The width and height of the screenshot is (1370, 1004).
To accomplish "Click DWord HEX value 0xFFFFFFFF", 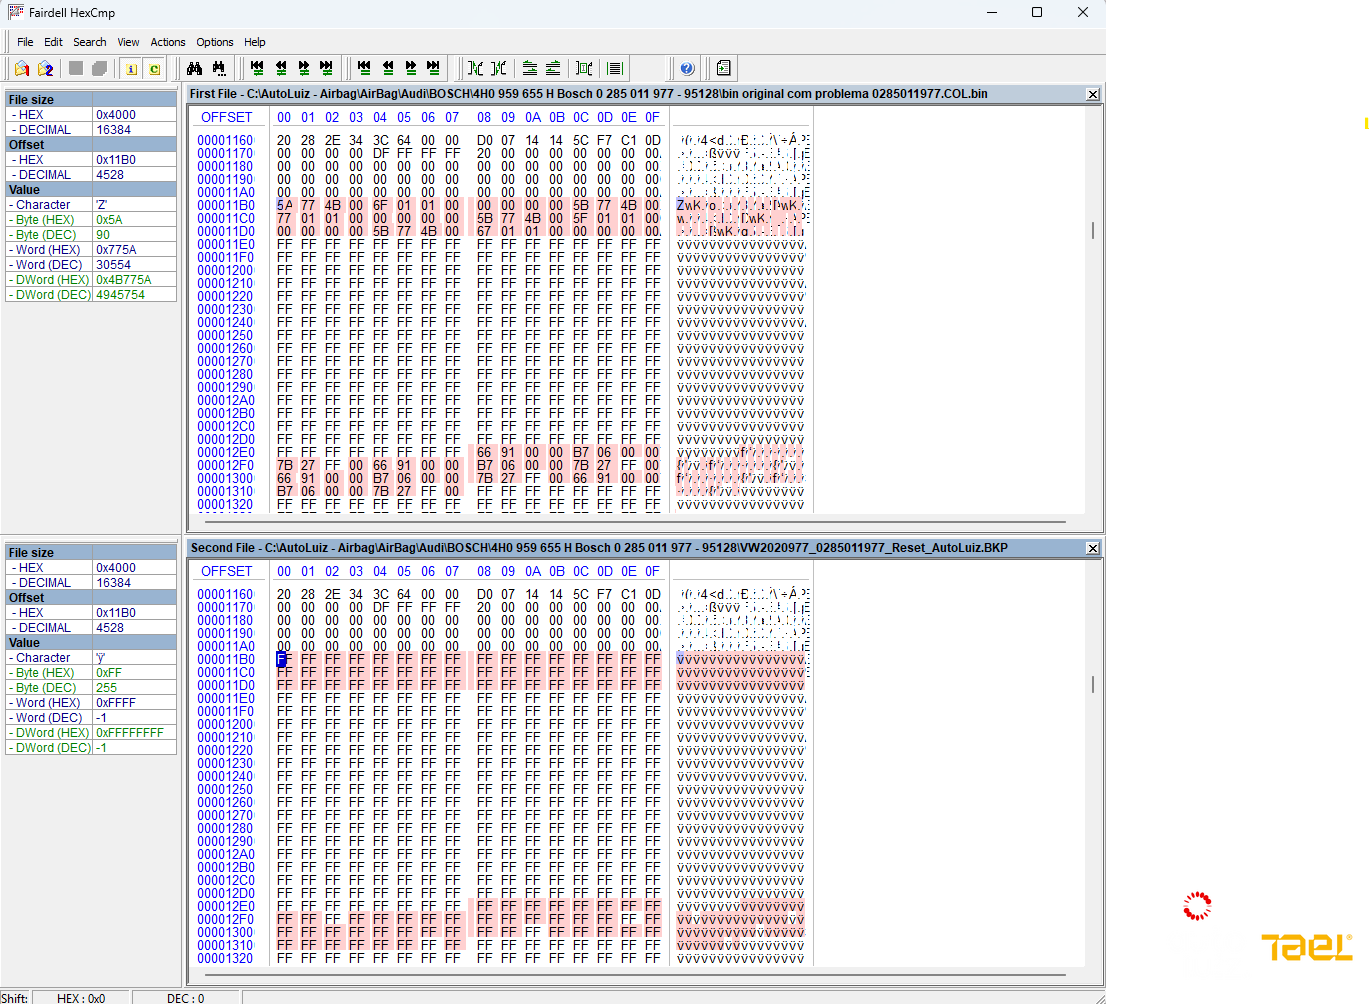I will [x=135, y=733].
